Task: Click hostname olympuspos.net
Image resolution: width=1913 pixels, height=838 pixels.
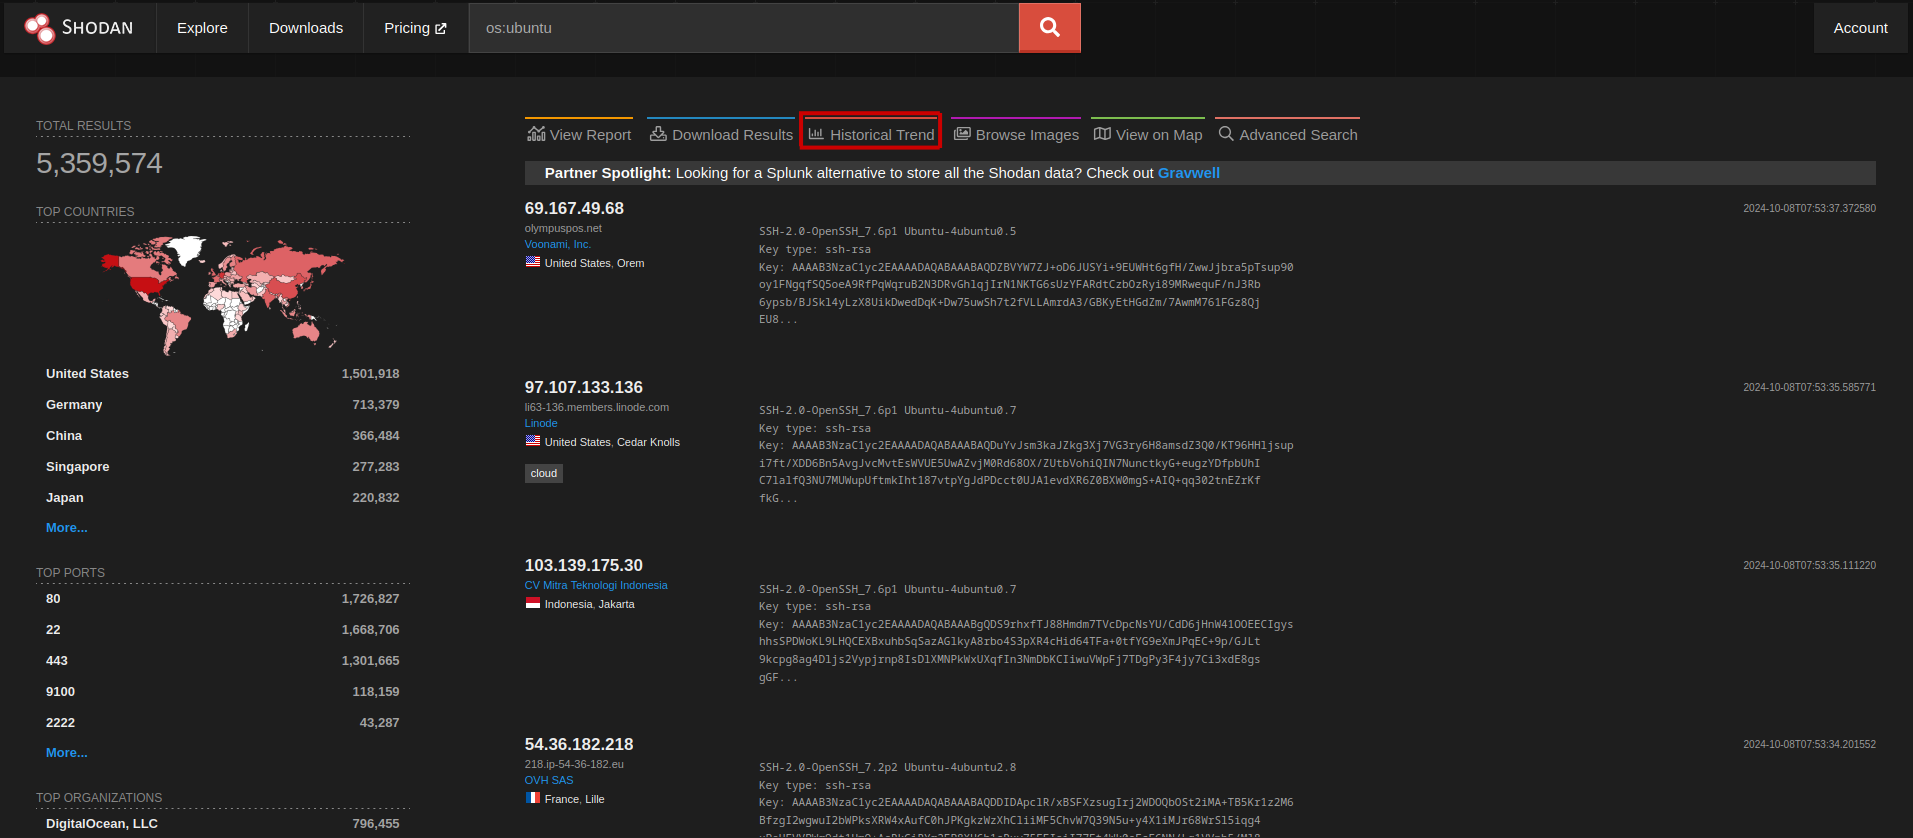Action: (x=563, y=228)
